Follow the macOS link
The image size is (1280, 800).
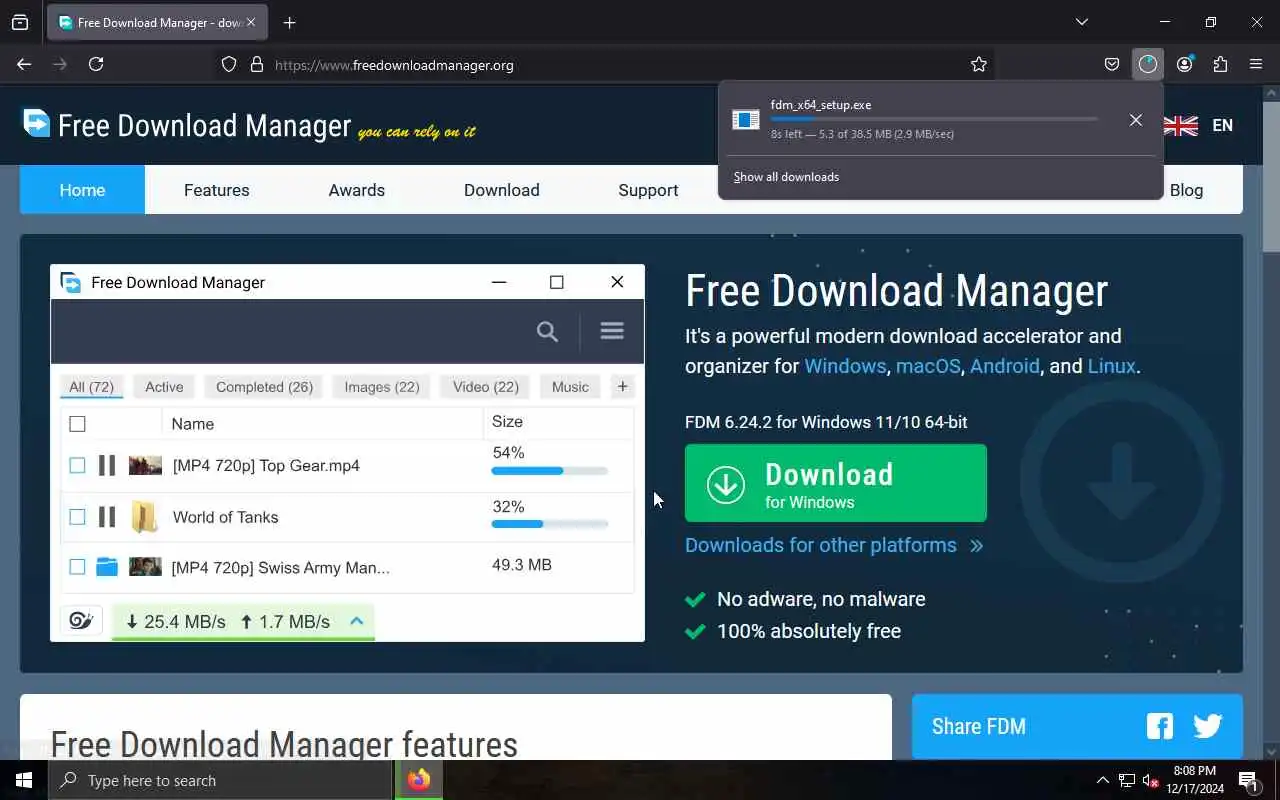click(x=928, y=366)
